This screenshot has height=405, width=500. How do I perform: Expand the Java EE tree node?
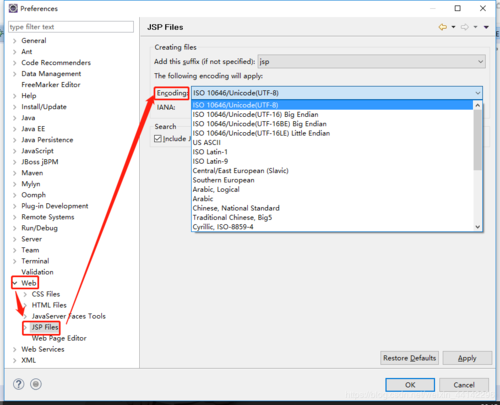tap(15, 129)
